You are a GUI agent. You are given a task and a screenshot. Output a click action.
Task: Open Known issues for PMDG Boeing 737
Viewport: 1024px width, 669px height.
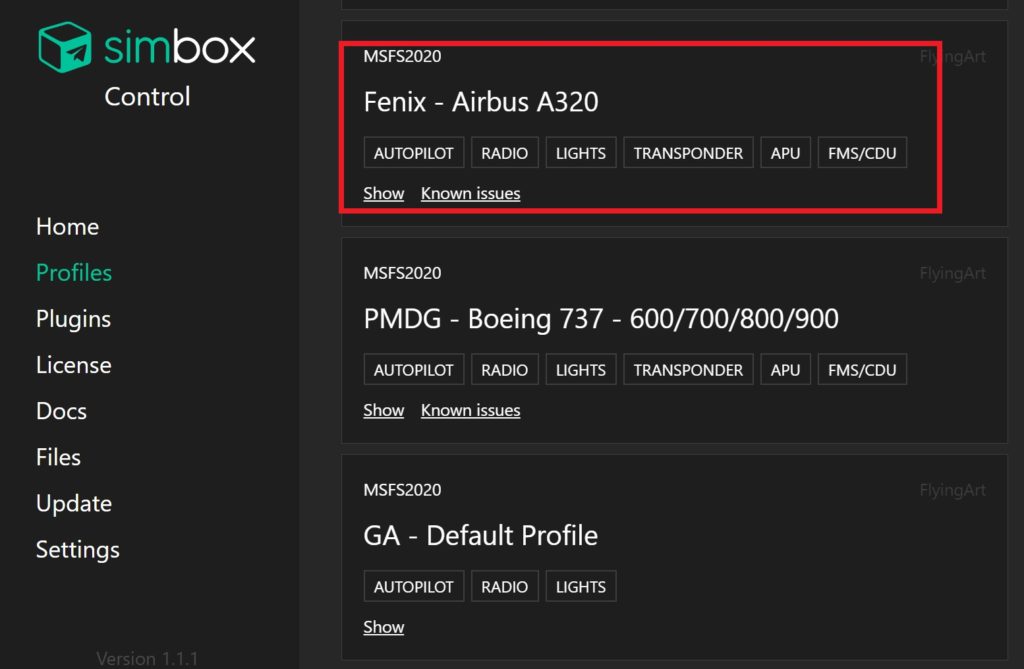[470, 410]
